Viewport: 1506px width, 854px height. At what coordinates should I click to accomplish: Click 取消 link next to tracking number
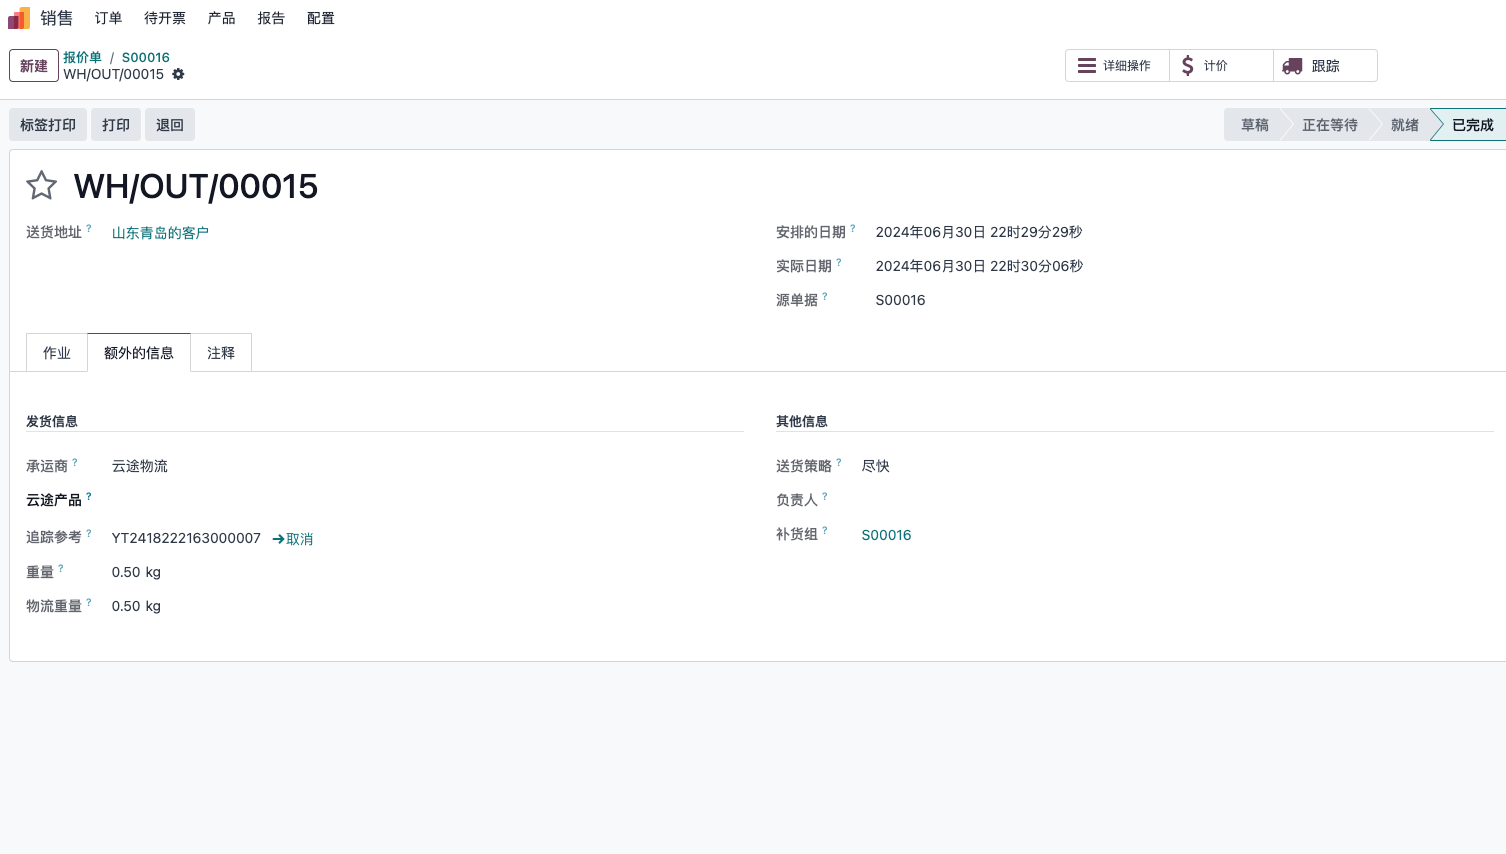click(299, 539)
